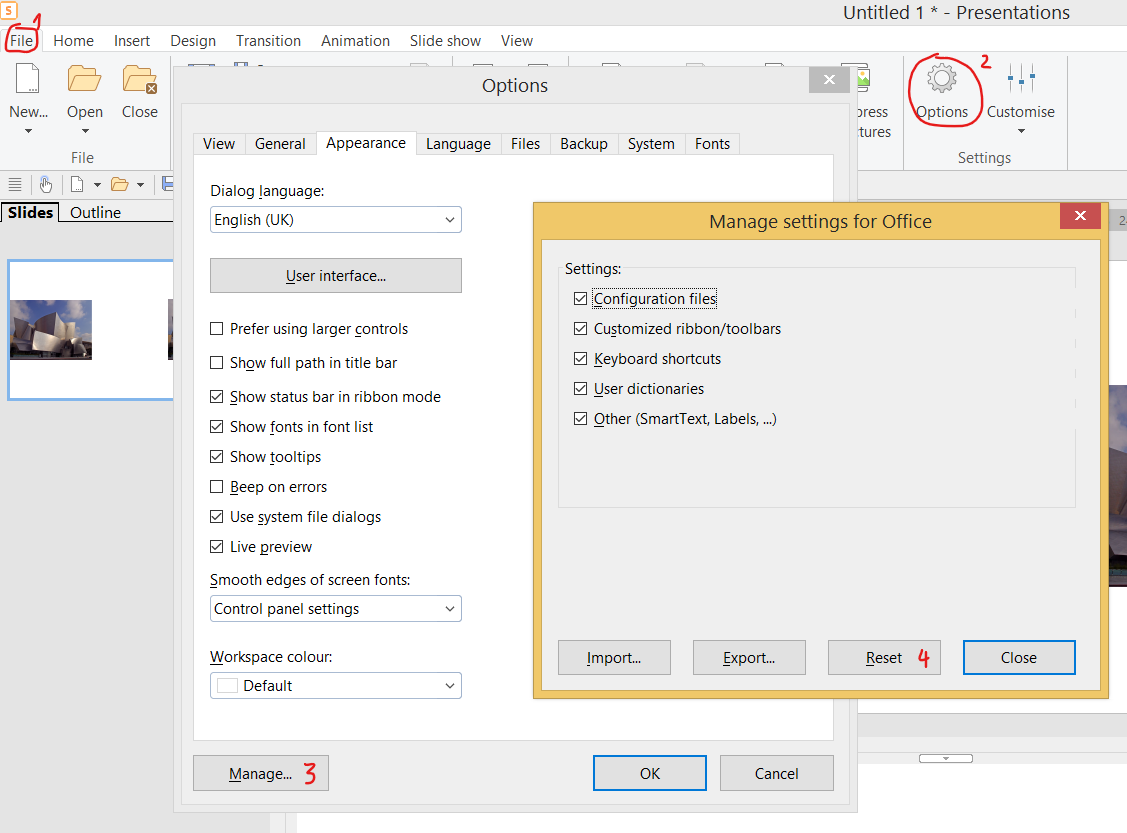Expand the arrow below the New button
Image resolution: width=1127 pixels, height=833 pixels.
[x=28, y=131]
